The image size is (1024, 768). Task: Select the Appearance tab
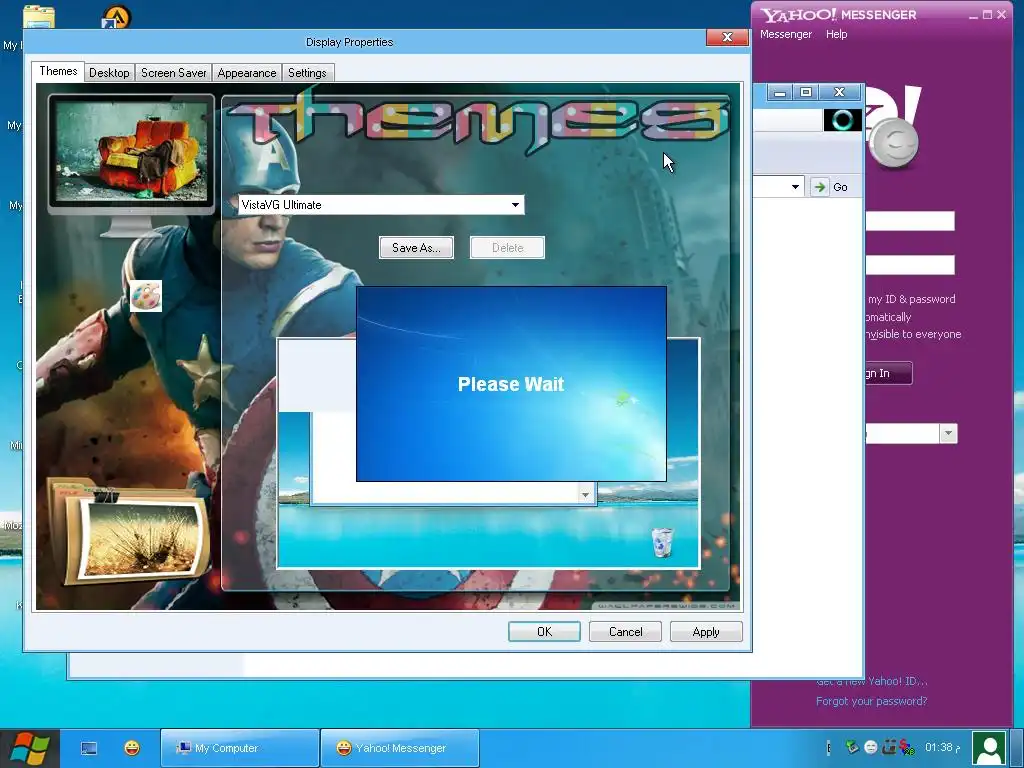click(247, 72)
